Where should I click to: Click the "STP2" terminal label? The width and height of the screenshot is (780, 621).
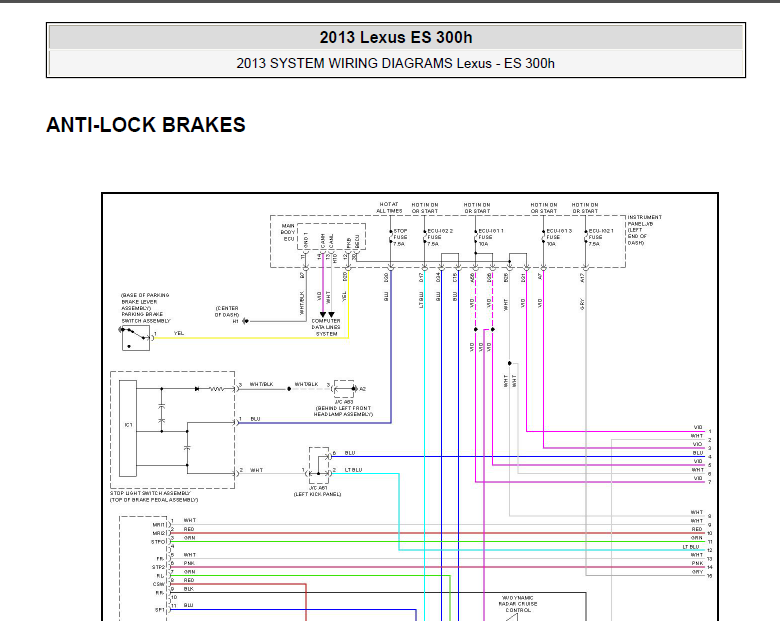pyautogui.click(x=158, y=567)
